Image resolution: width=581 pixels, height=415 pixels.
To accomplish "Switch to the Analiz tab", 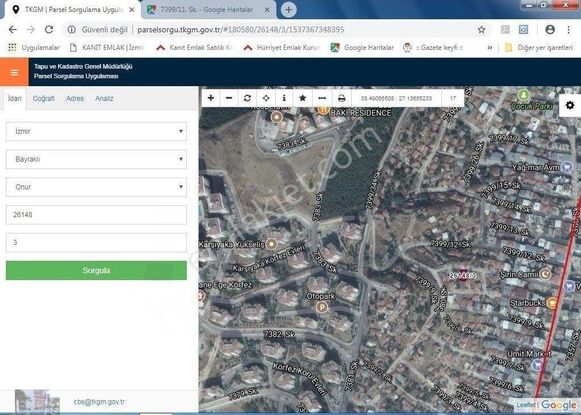I will pyautogui.click(x=104, y=99).
